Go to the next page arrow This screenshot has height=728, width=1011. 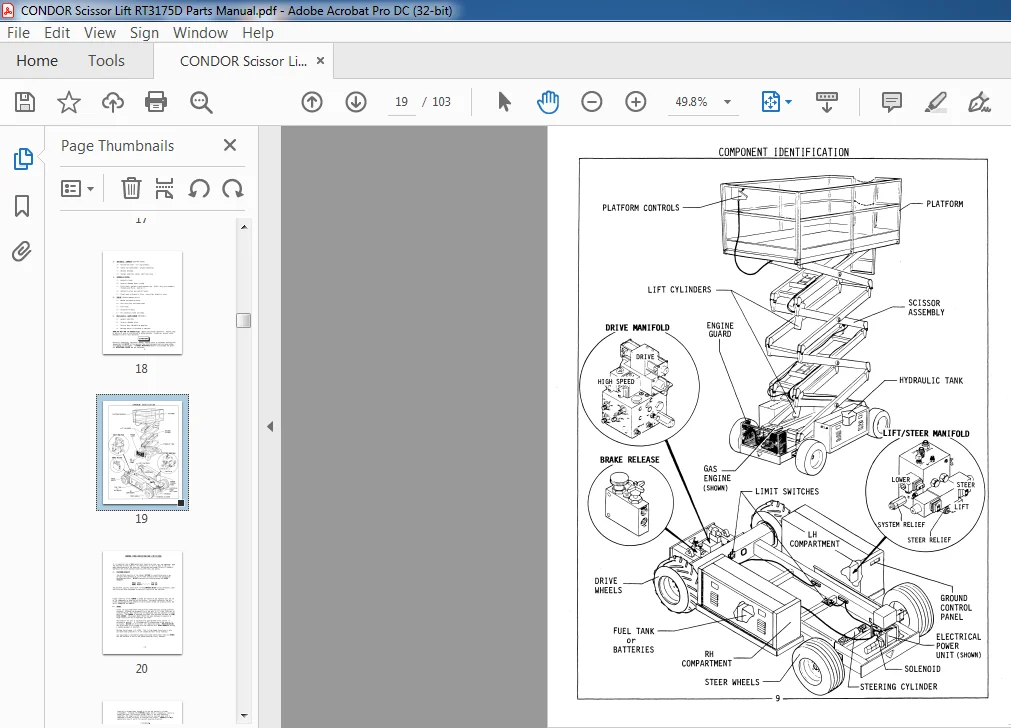(x=356, y=102)
